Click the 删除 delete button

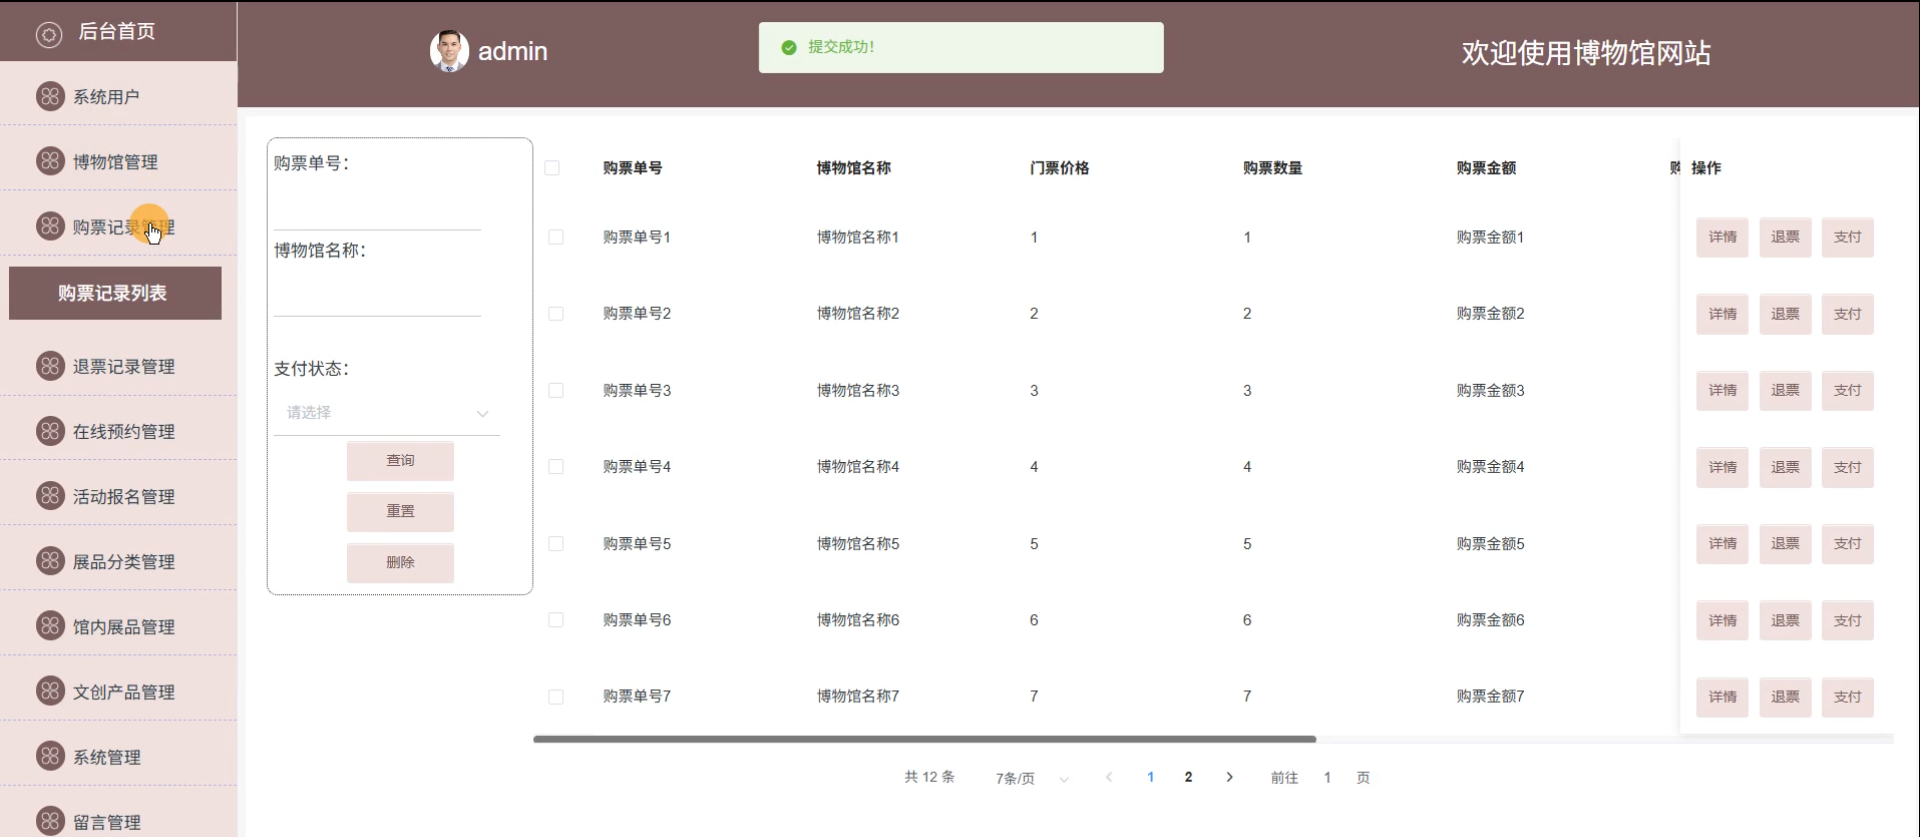coord(400,562)
